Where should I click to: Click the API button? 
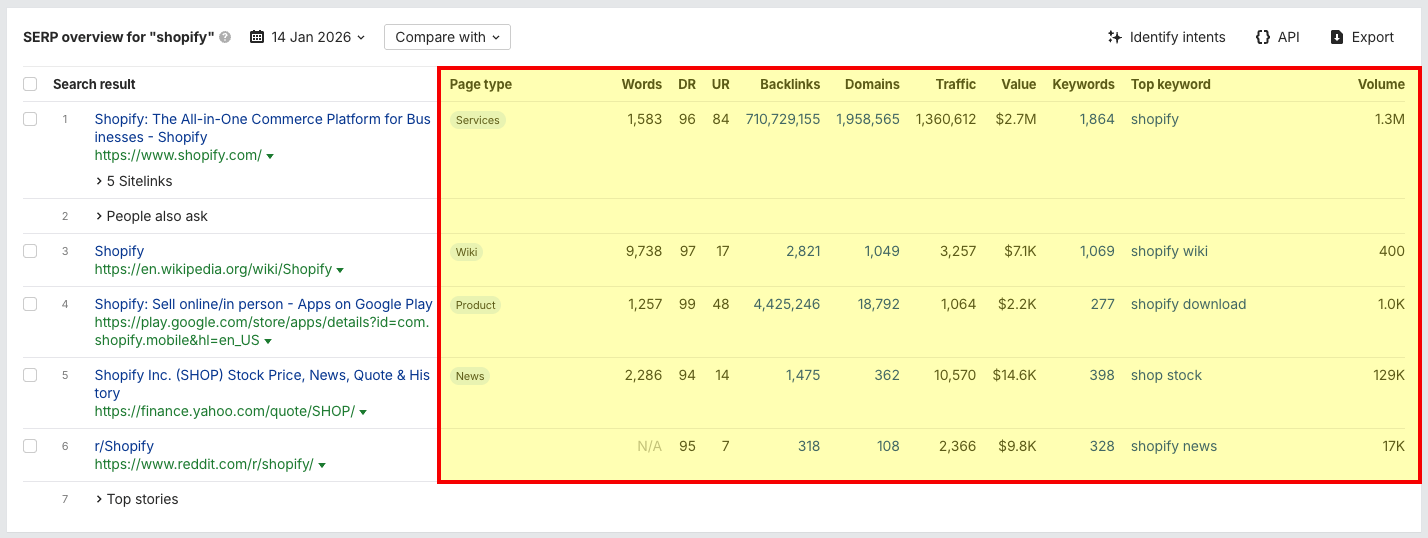point(1277,37)
